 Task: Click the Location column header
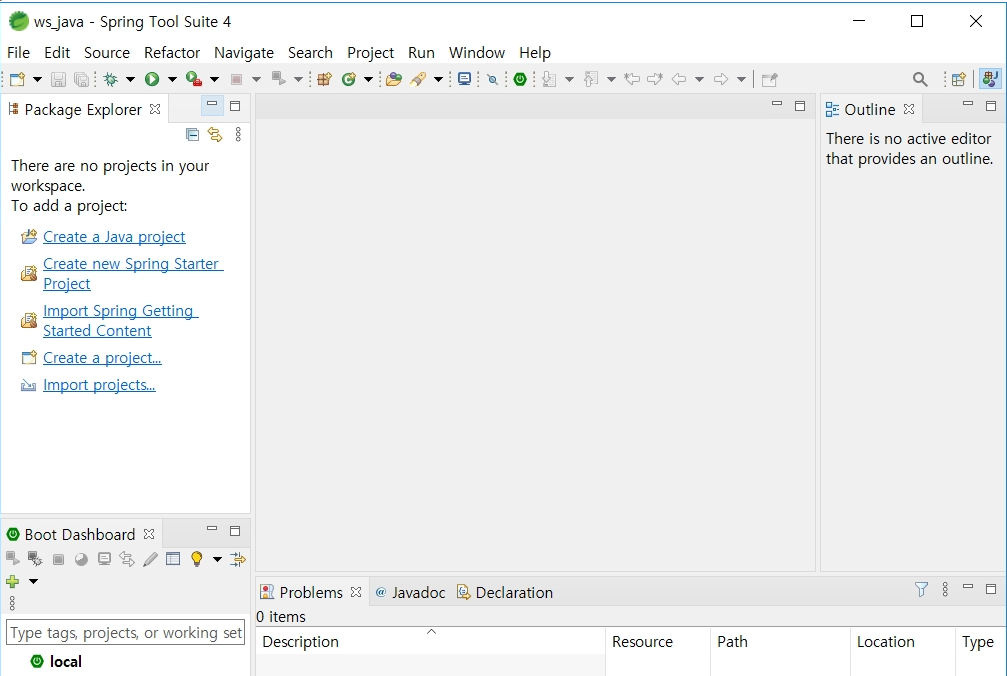point(903,641)
